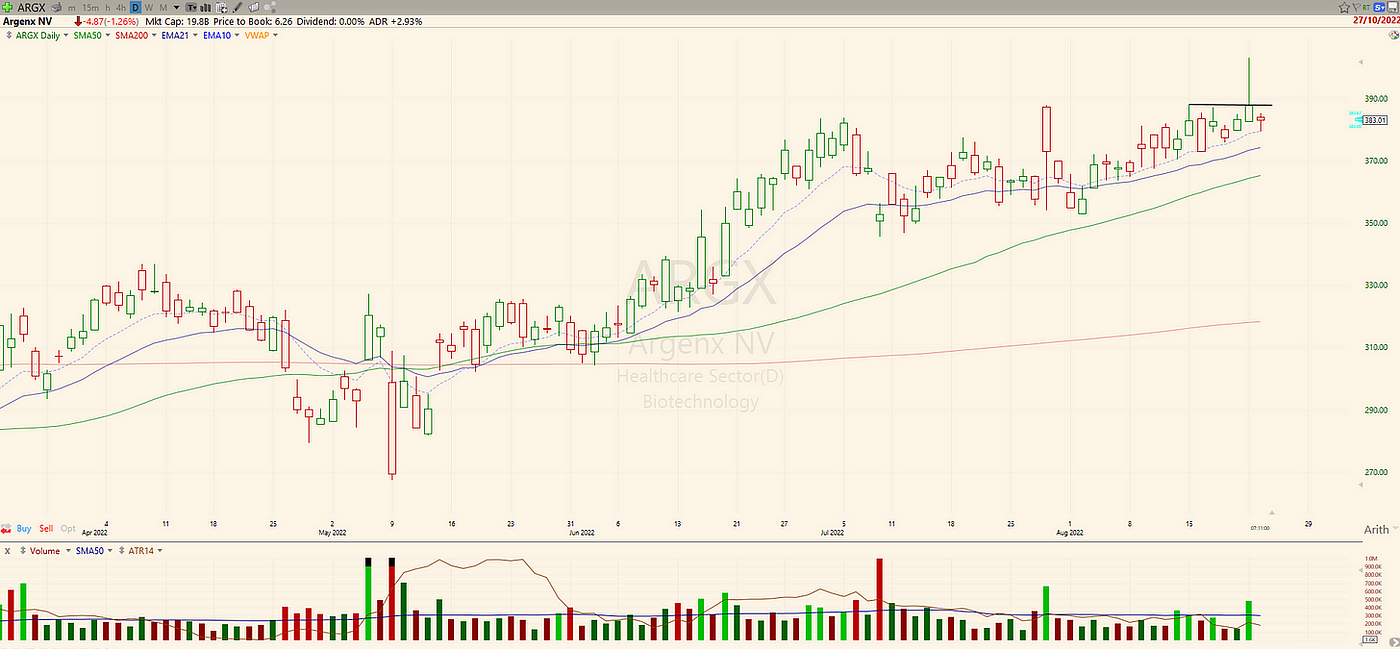Select the W weekly timeframe
The image size is (1400, 649).
(x=149, y=8)
